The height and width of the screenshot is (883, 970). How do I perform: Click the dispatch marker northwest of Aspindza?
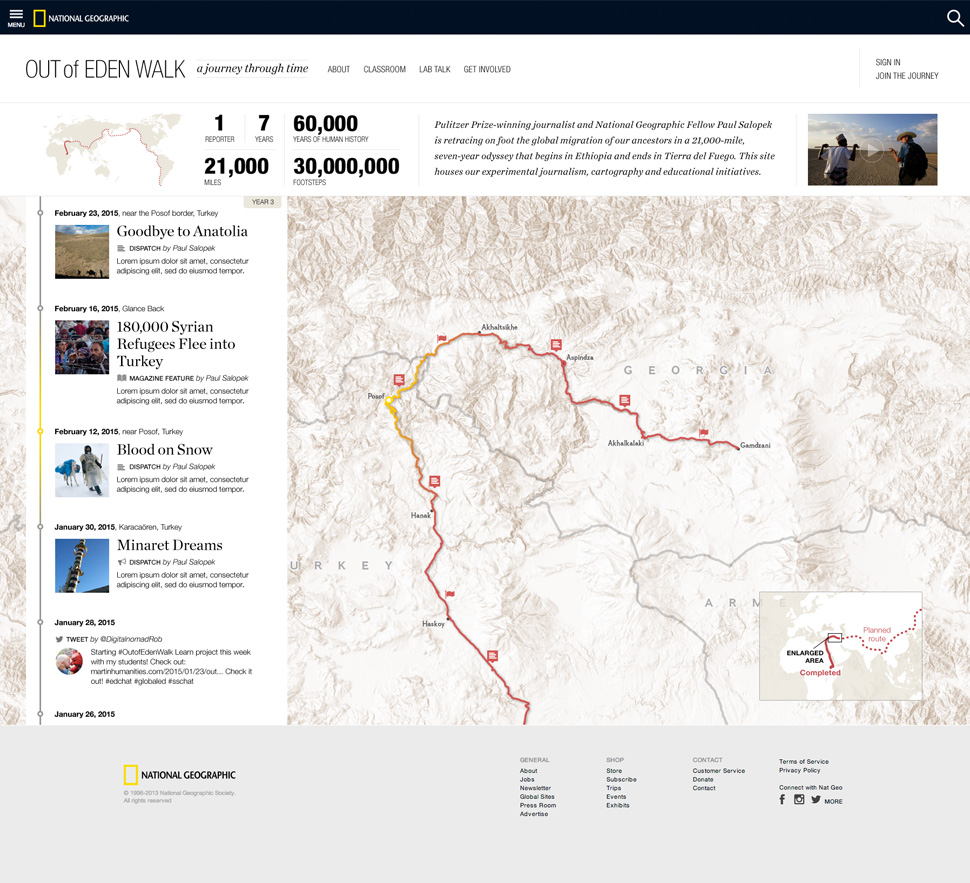[556, 345]
